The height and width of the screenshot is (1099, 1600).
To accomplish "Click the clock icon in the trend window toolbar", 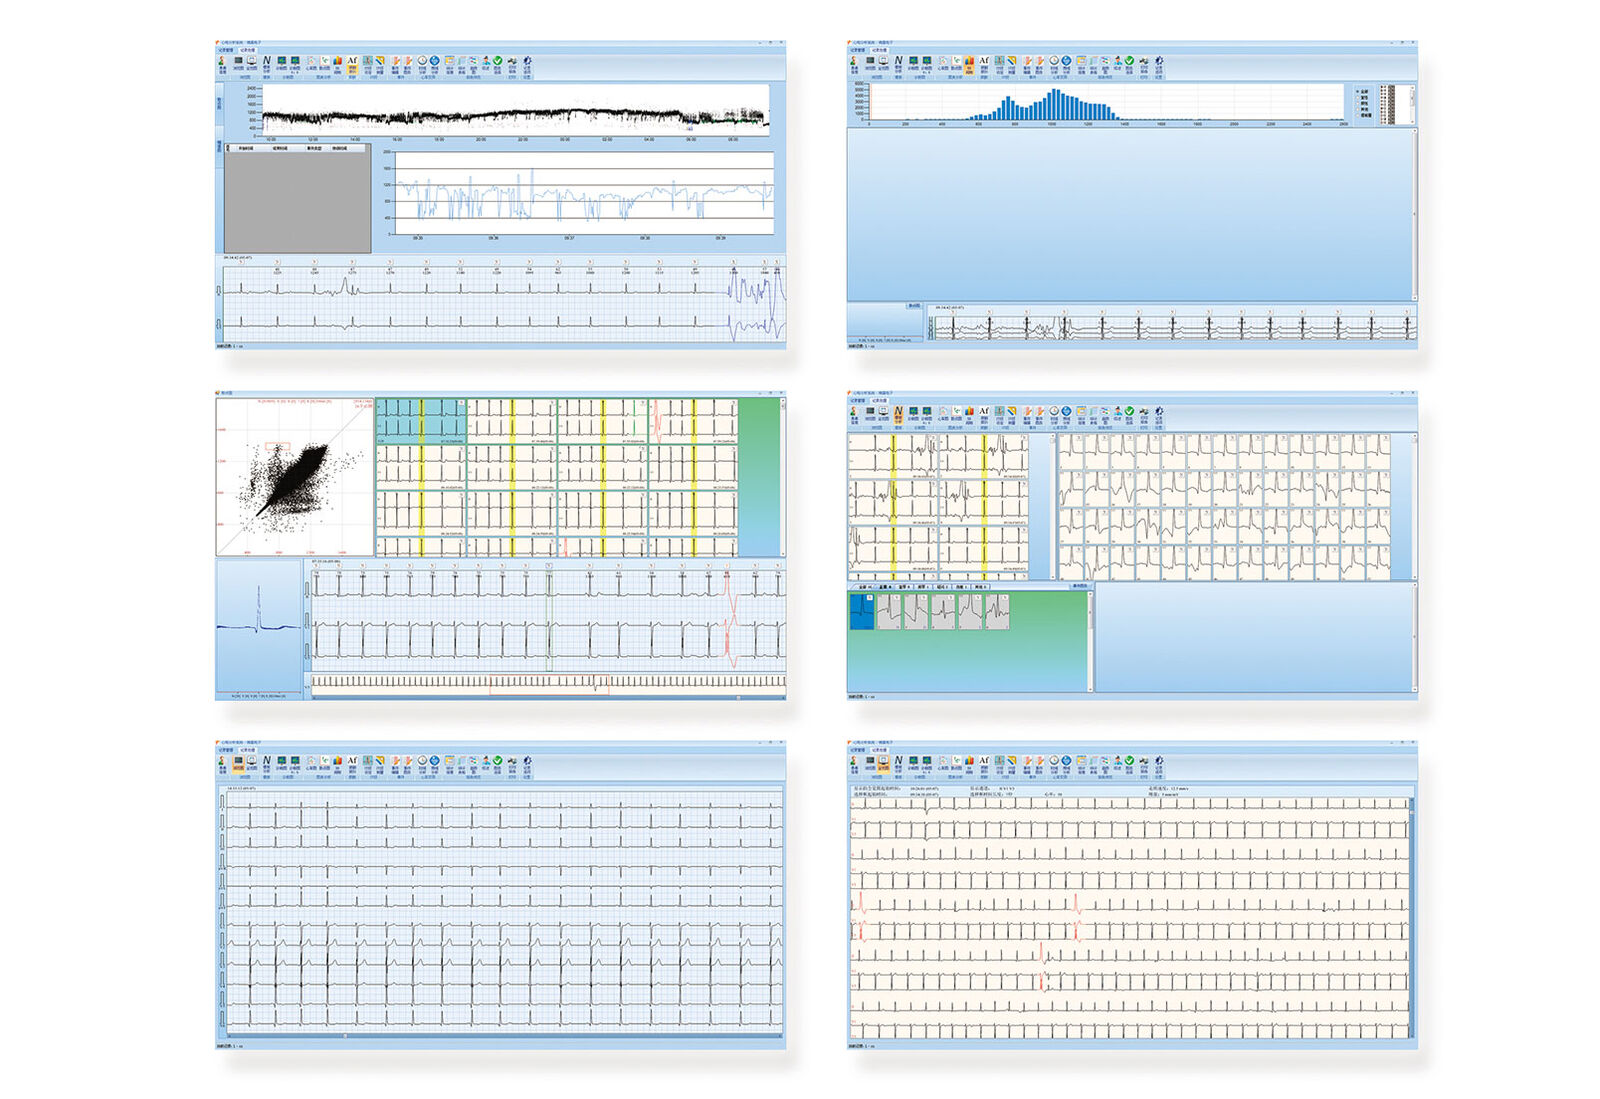I will (x=422, y=62).
